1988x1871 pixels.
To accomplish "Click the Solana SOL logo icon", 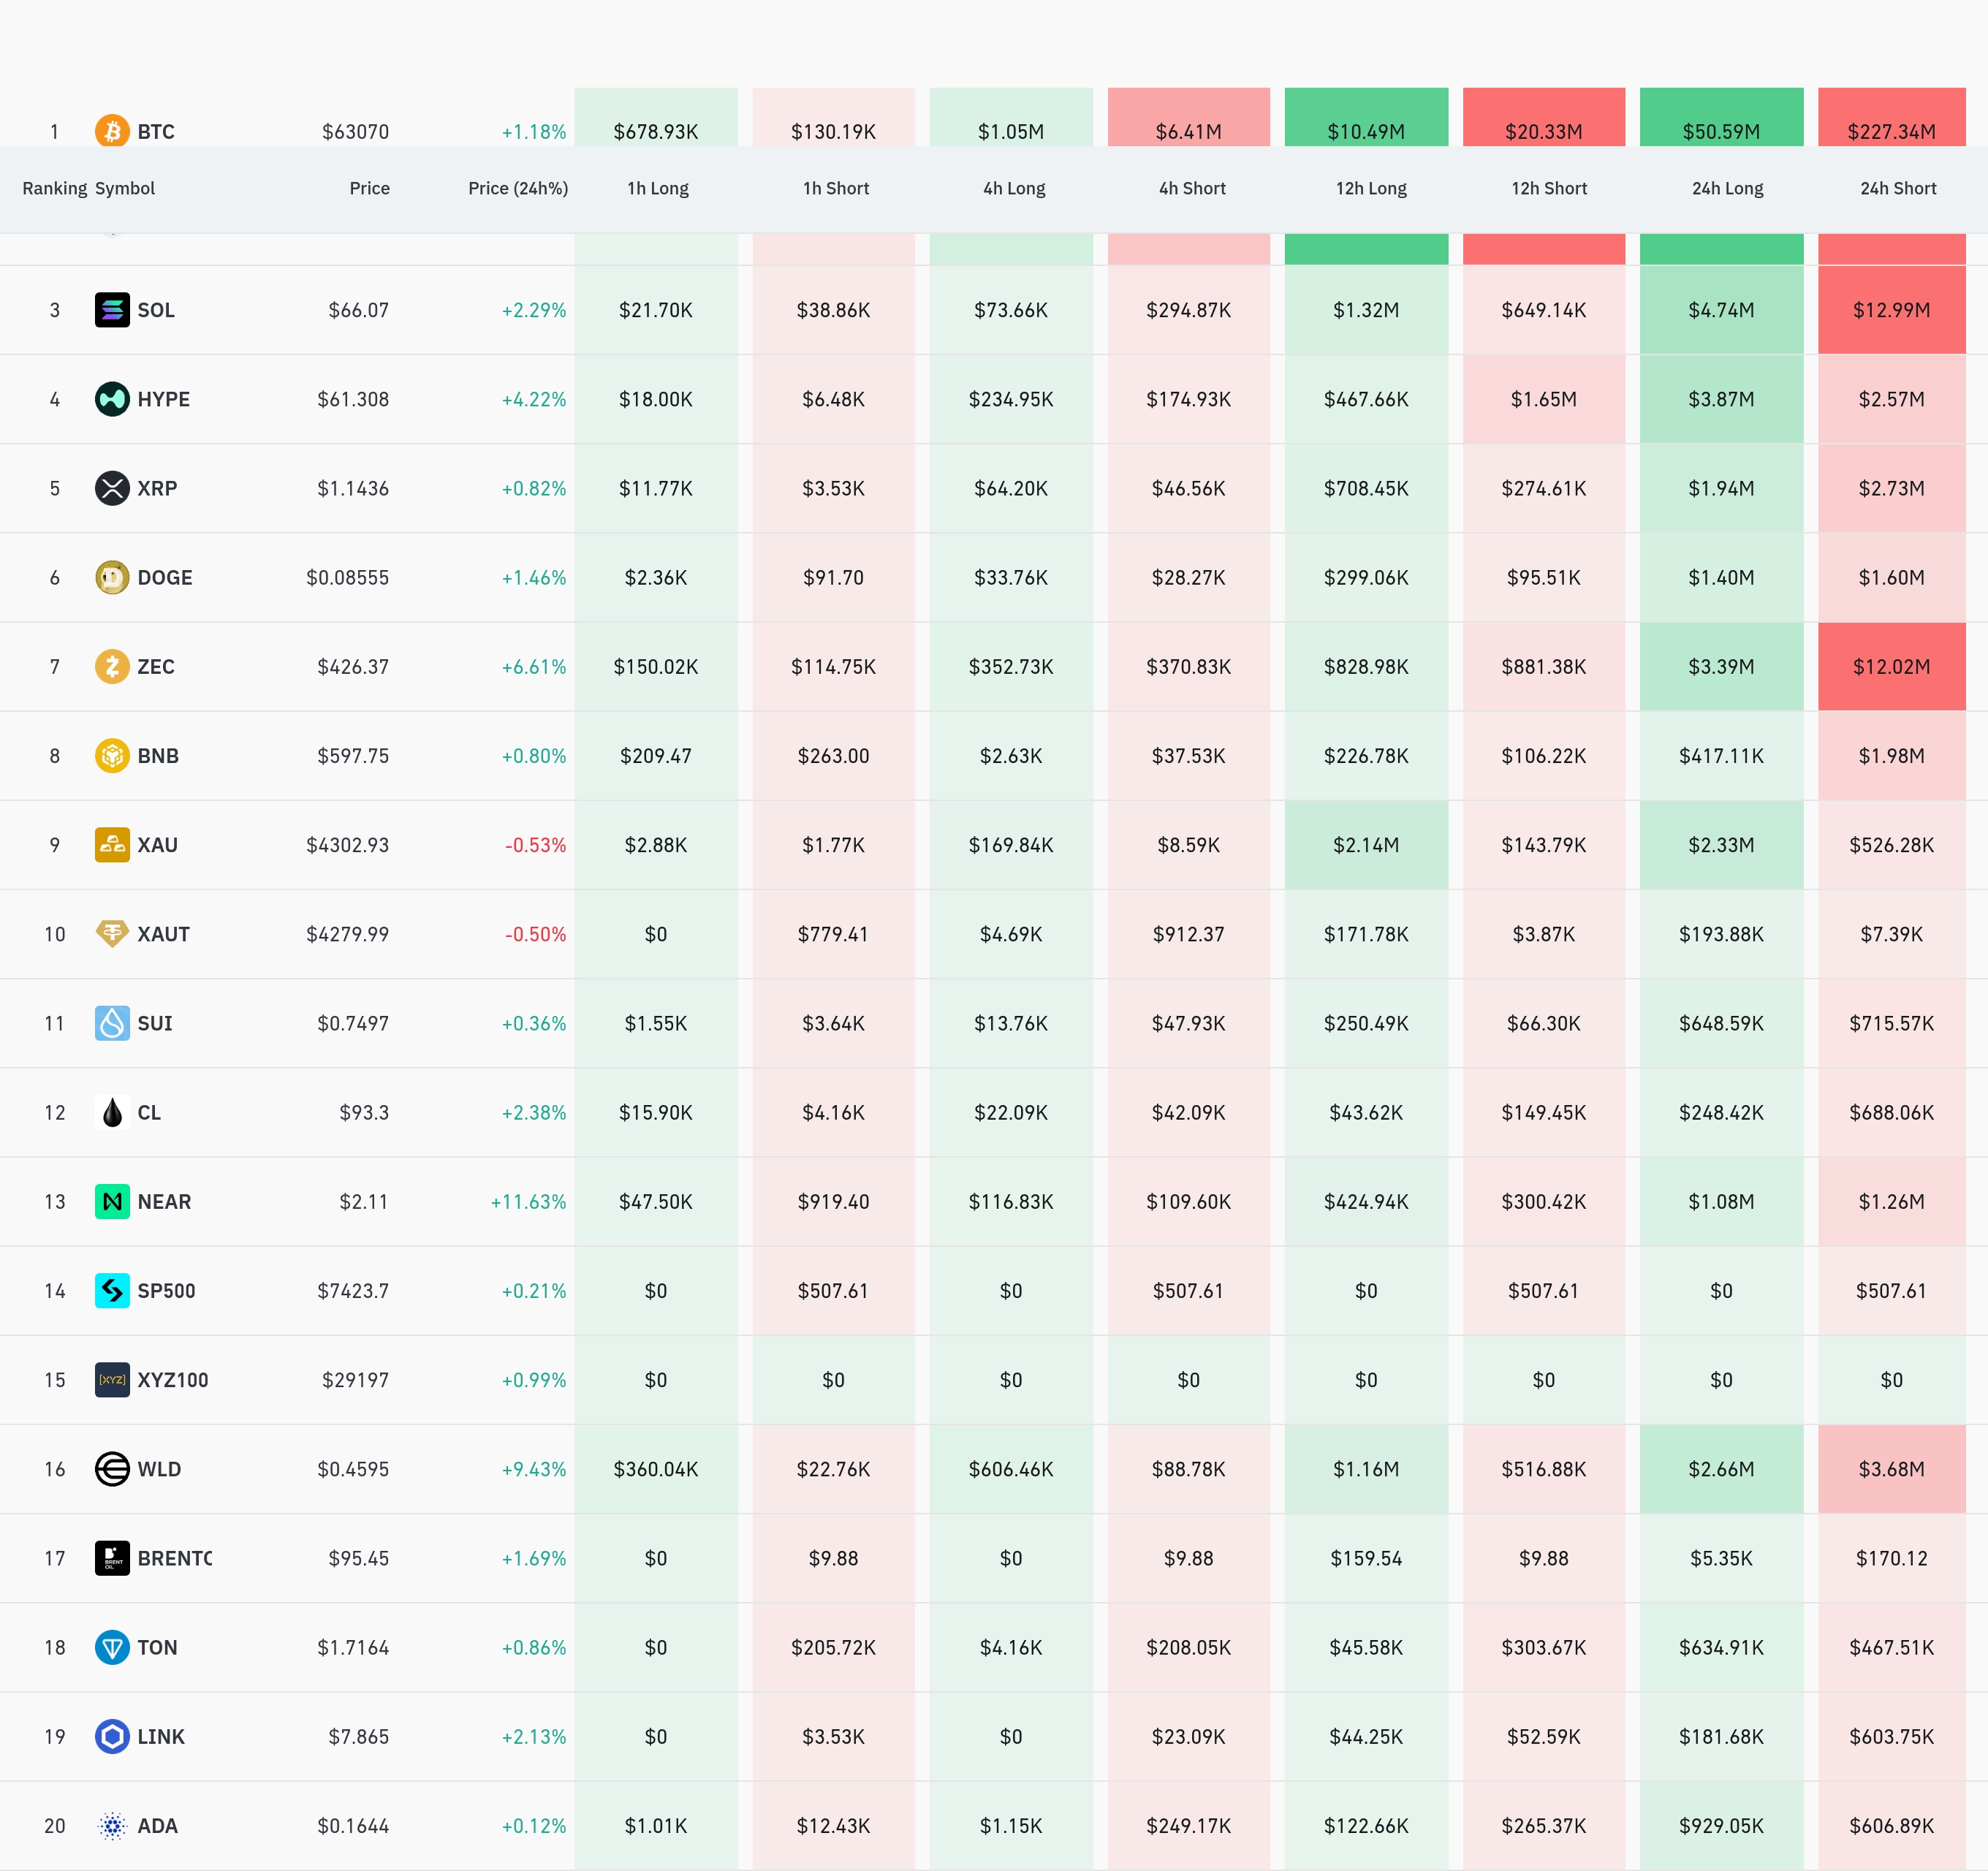I will [x=112, y=310].
